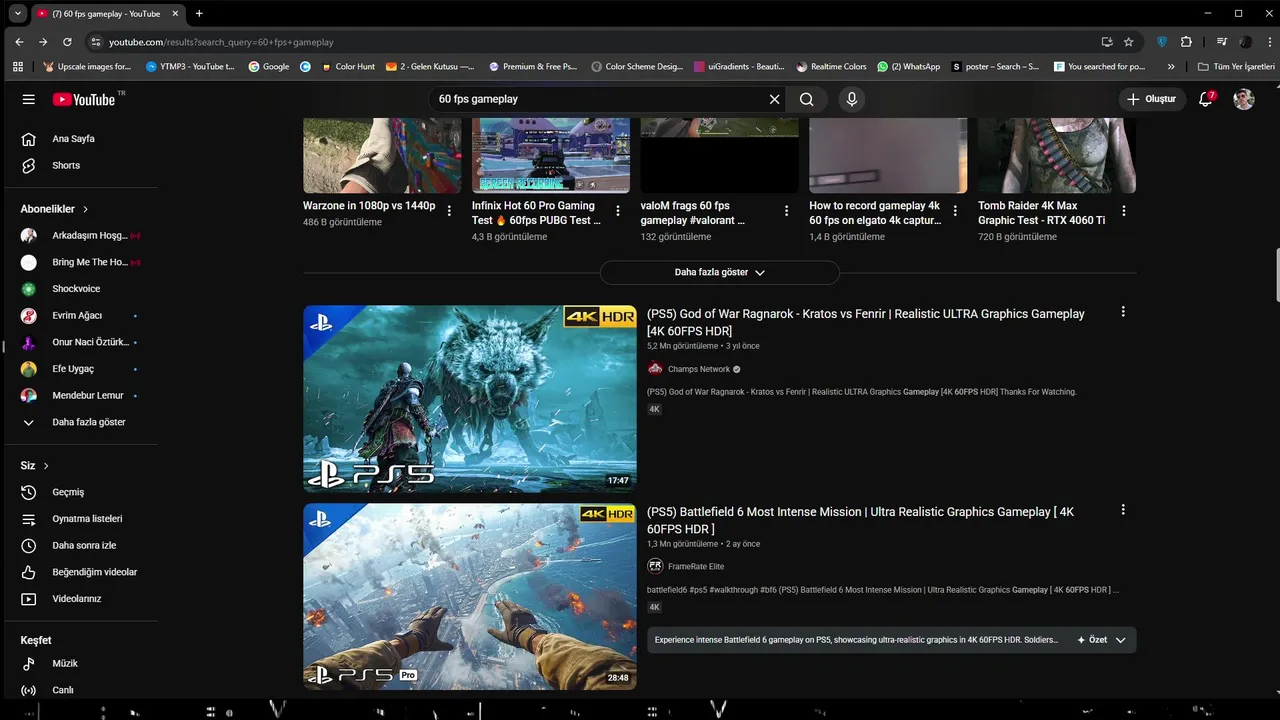Click the page vertical scrollbar thumb
The image size is (1280, 720).
1276,274
